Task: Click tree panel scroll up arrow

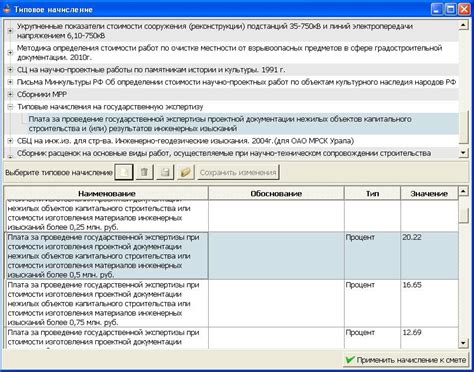Action: tap(463, 25)
